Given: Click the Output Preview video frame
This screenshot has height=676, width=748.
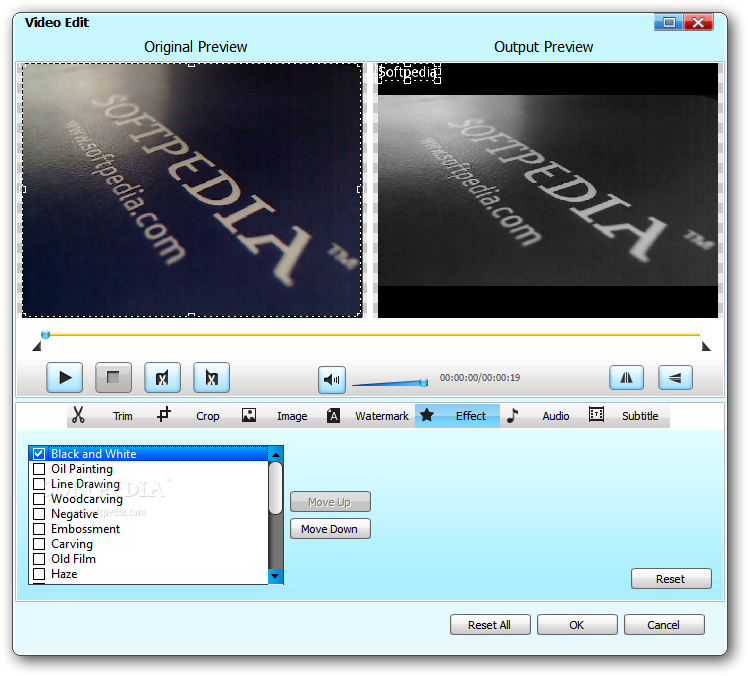Looking at the screenshot, I should click(548, 190).
